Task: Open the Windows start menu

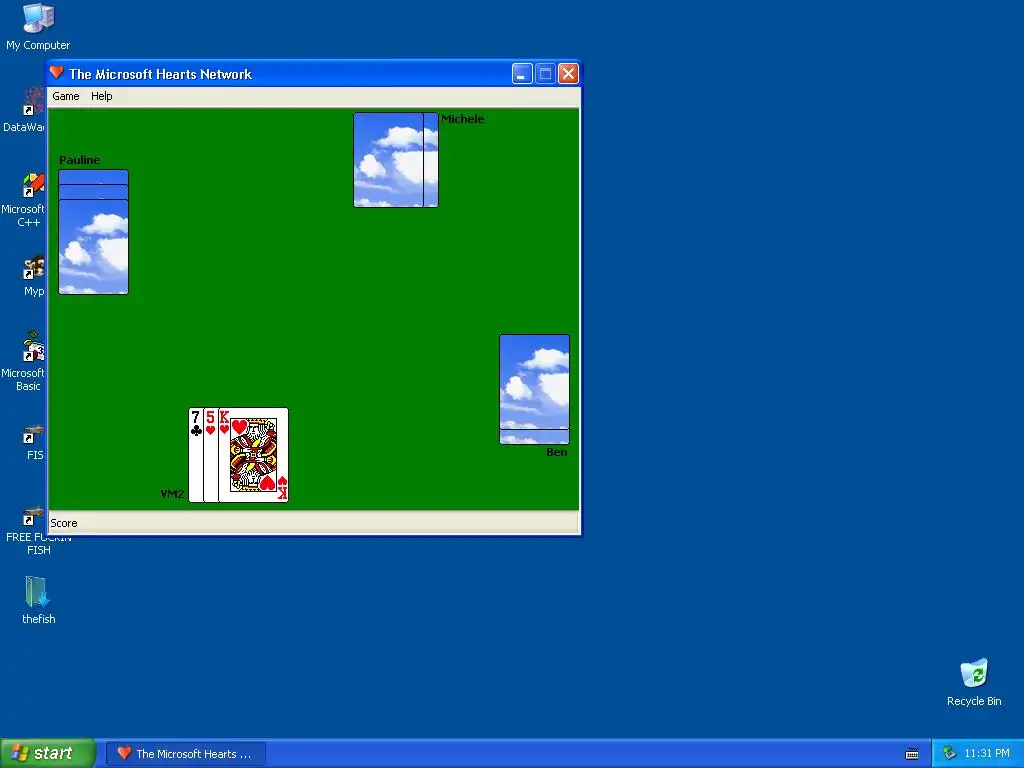Action: [x=48, y=753]
